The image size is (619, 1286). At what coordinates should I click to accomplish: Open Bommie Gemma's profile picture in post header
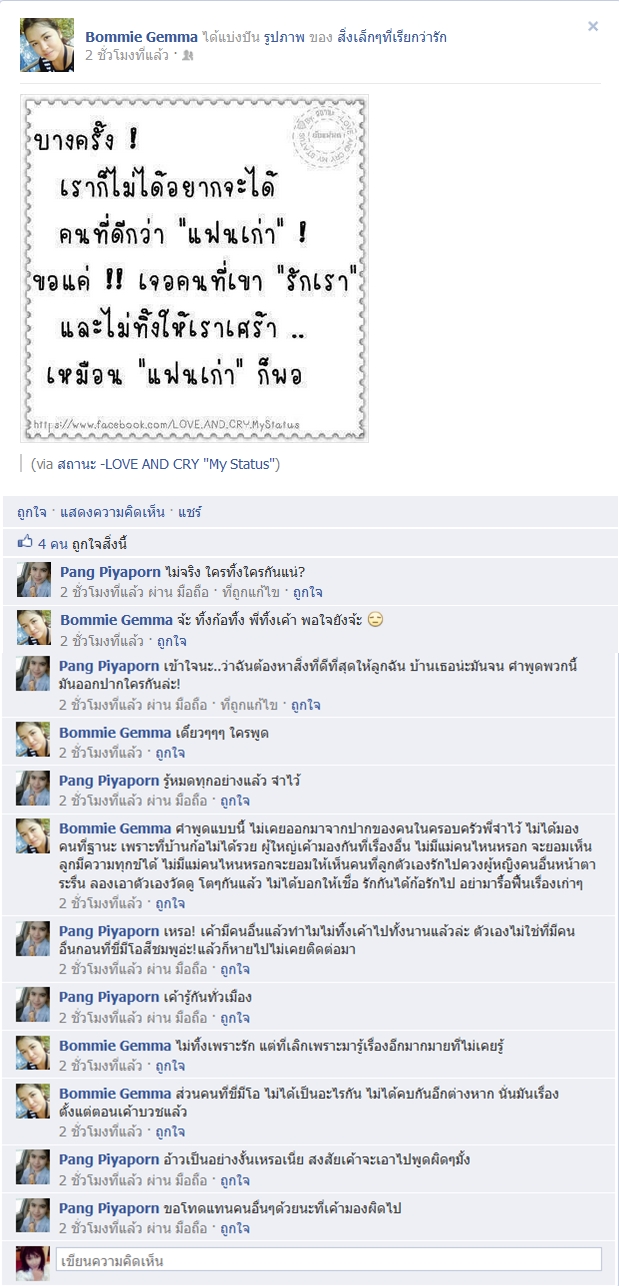[46, 45]
